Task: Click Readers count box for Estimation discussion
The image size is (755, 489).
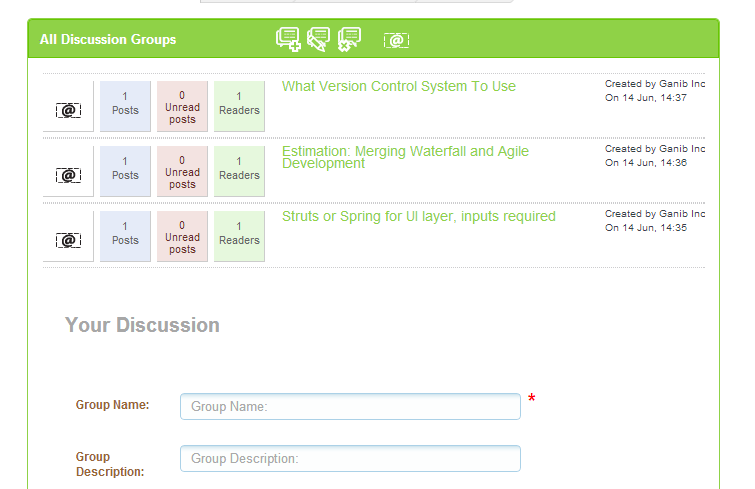Action: 239,169
